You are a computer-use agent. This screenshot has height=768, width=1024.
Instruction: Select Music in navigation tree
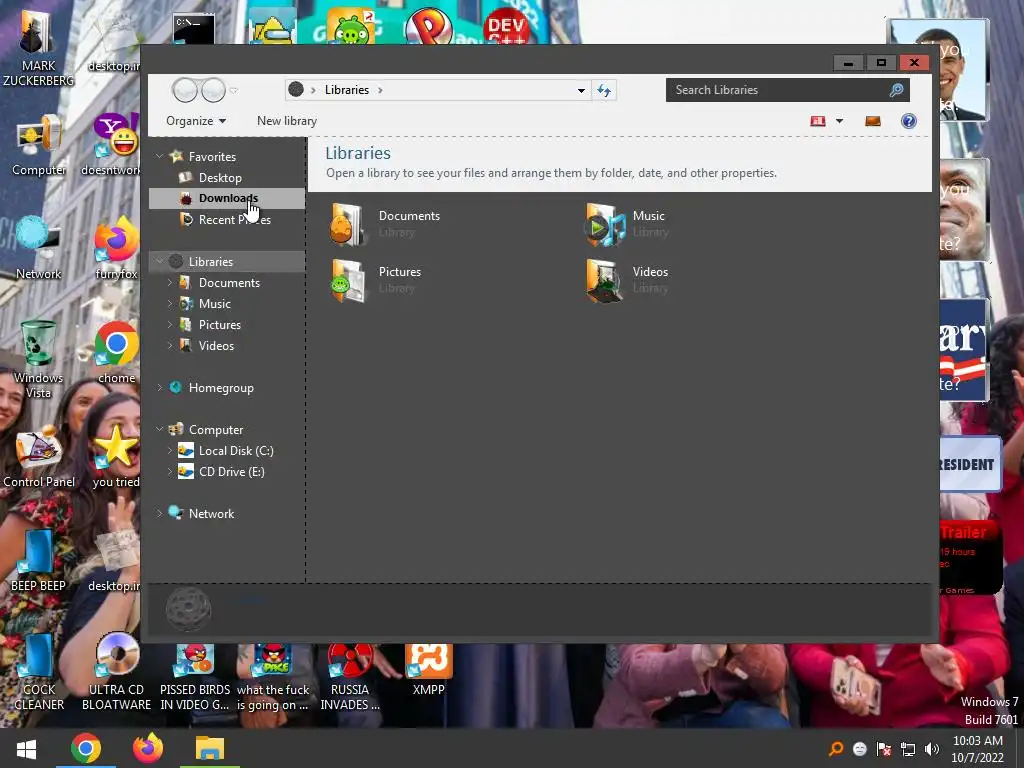coord(215,304)
